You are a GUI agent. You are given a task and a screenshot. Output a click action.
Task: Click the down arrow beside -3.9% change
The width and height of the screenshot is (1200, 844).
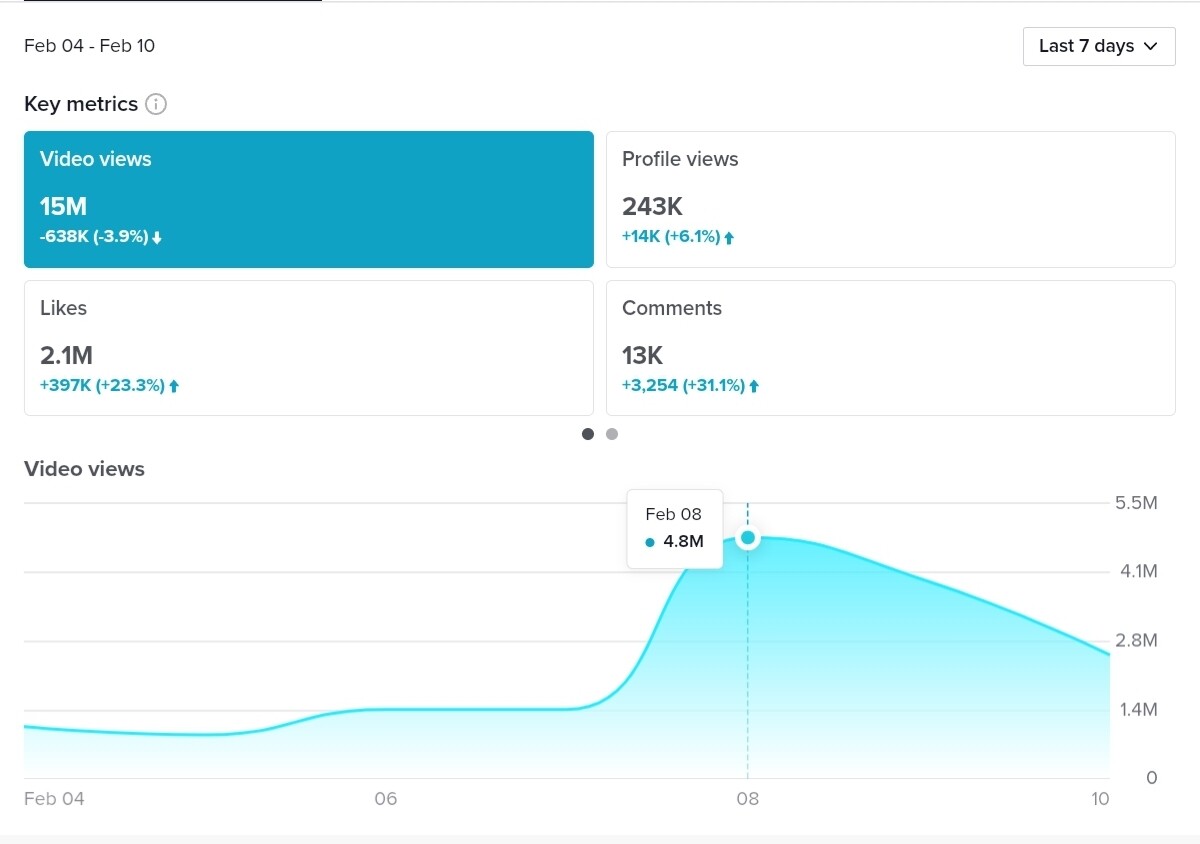tap(157, 238)
